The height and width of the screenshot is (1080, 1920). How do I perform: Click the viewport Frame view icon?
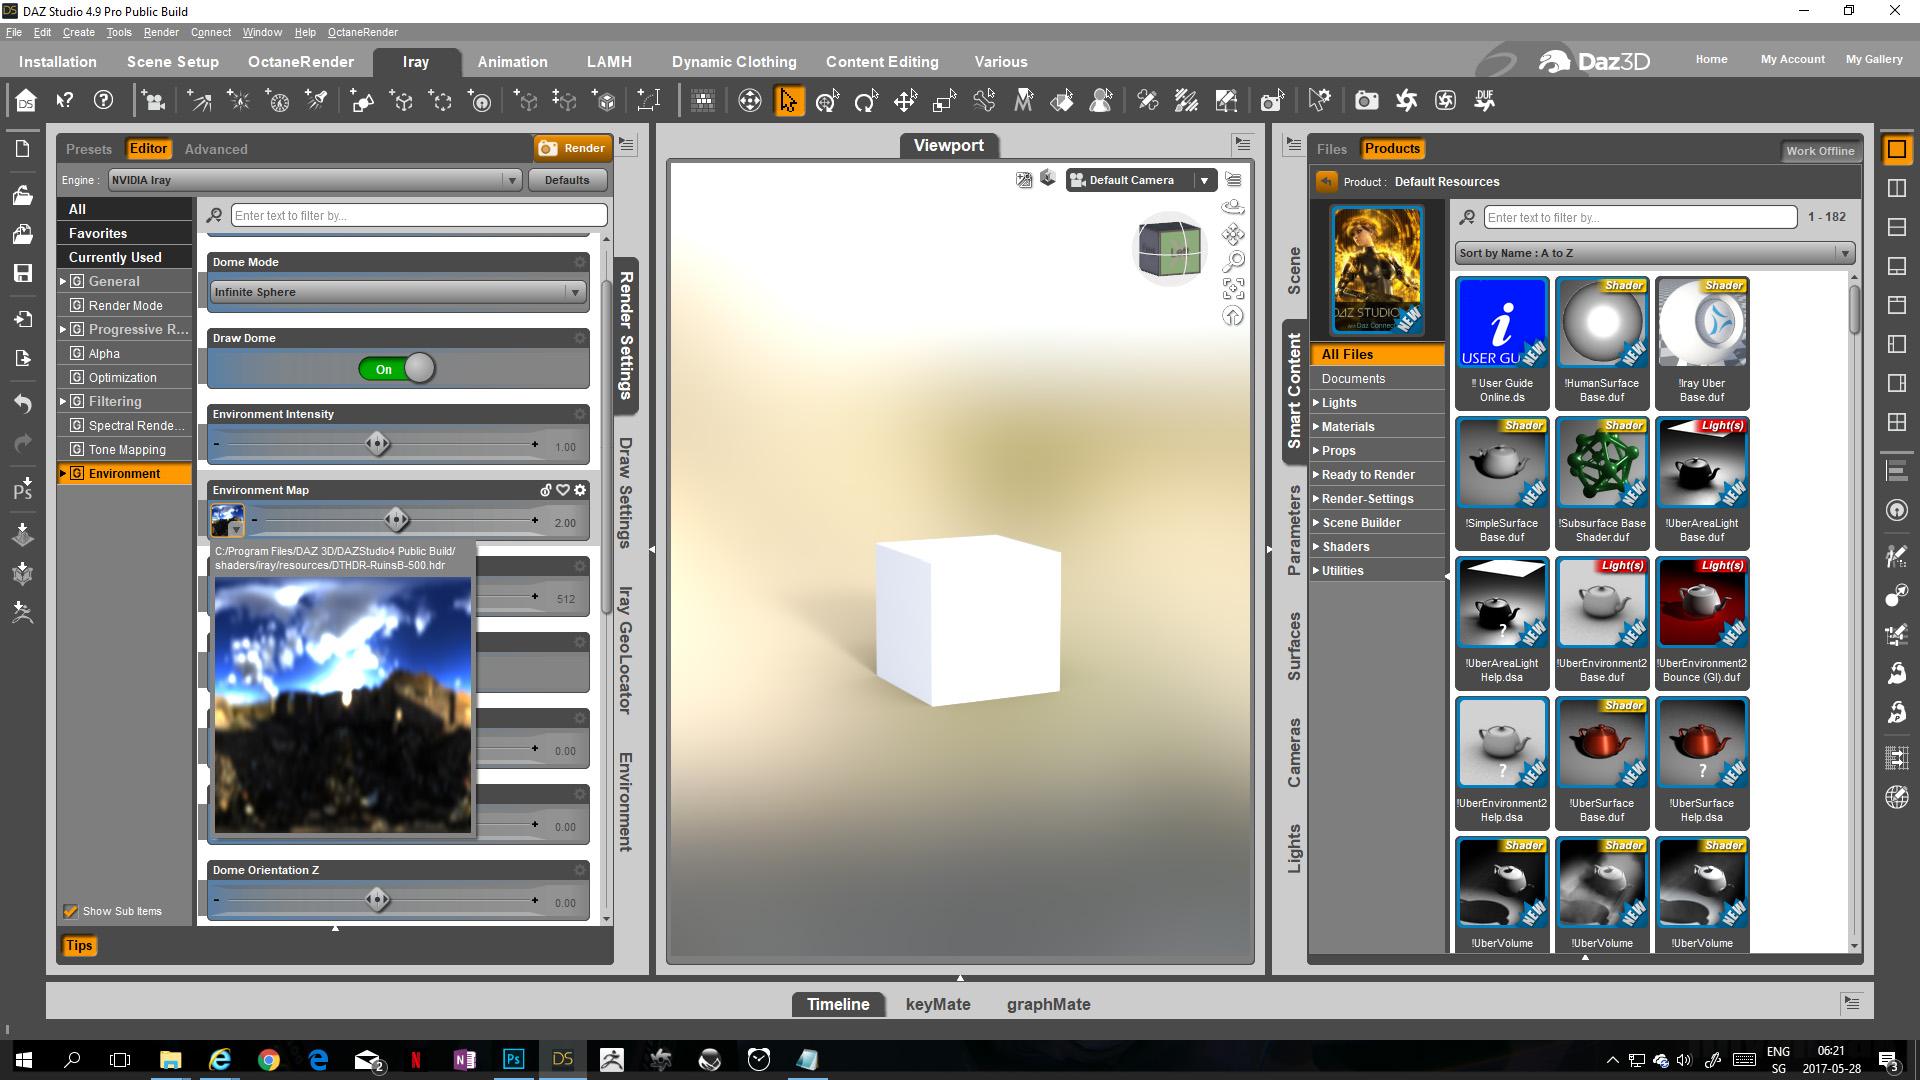coord(1233,288)
